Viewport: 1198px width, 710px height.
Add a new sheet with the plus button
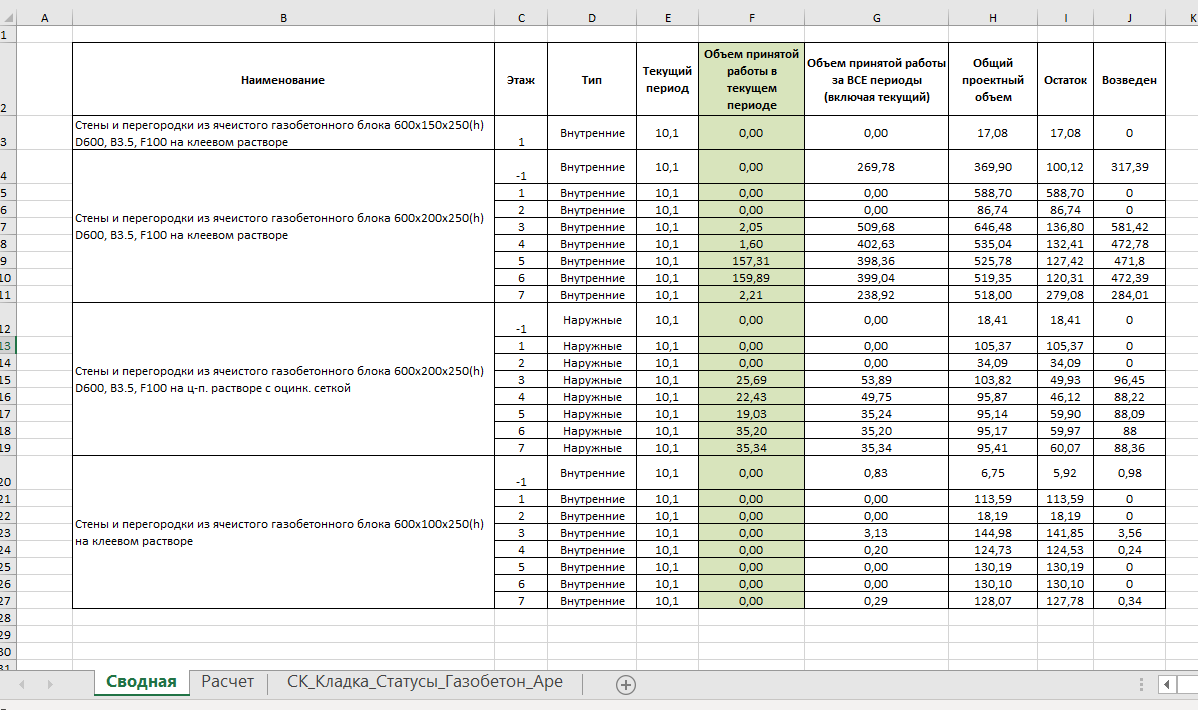click(626, 684)
